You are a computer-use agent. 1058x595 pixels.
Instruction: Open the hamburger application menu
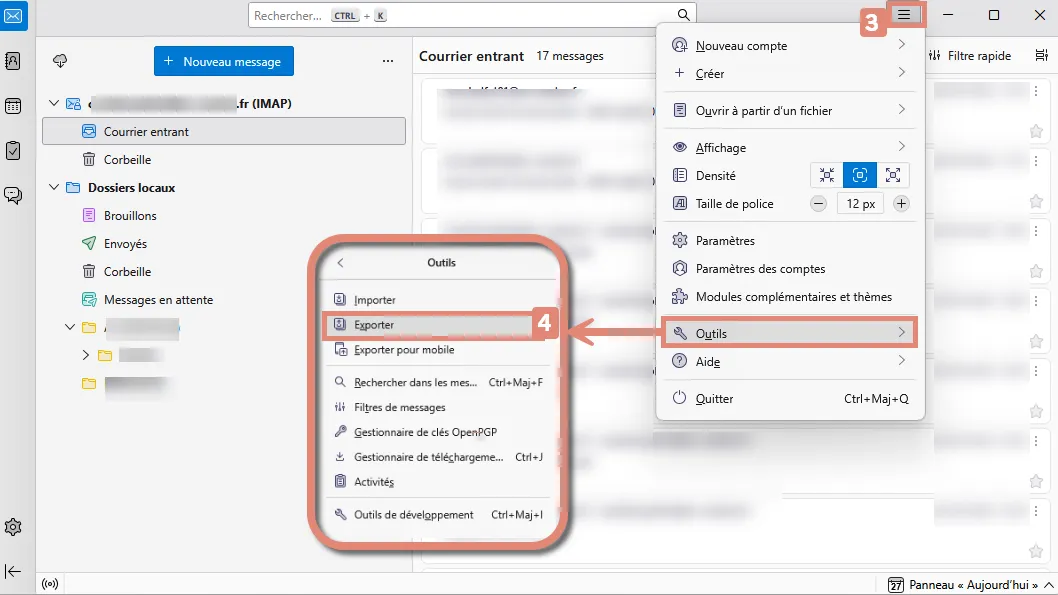903,14
